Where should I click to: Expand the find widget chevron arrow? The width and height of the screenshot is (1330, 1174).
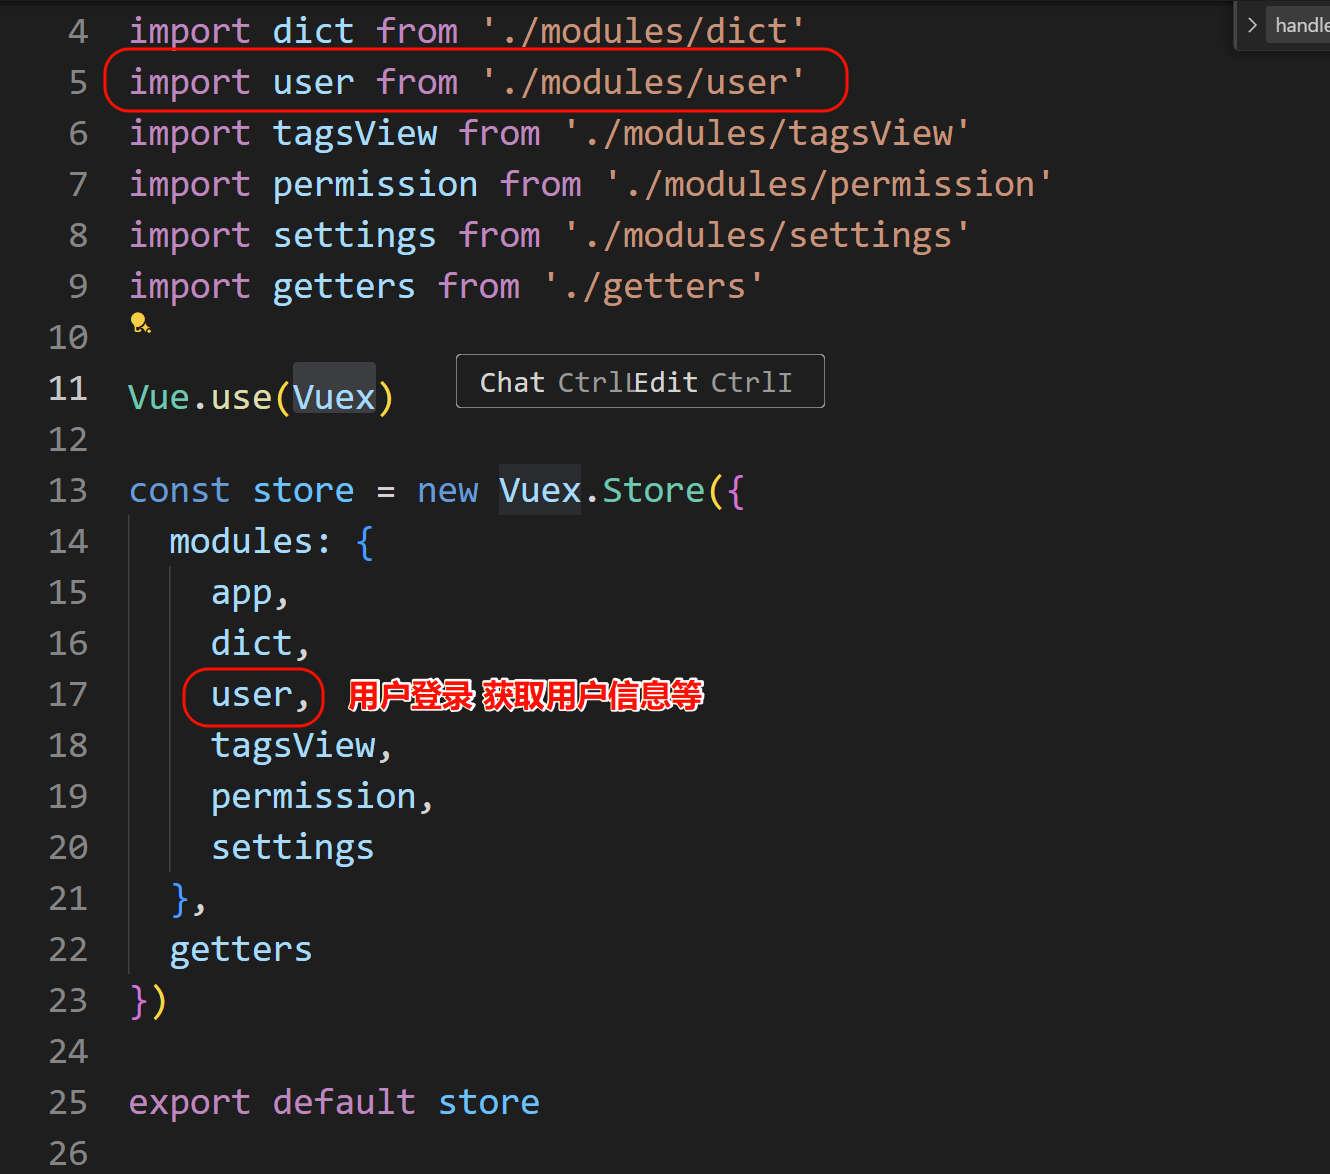click(x=1252, y=25)
